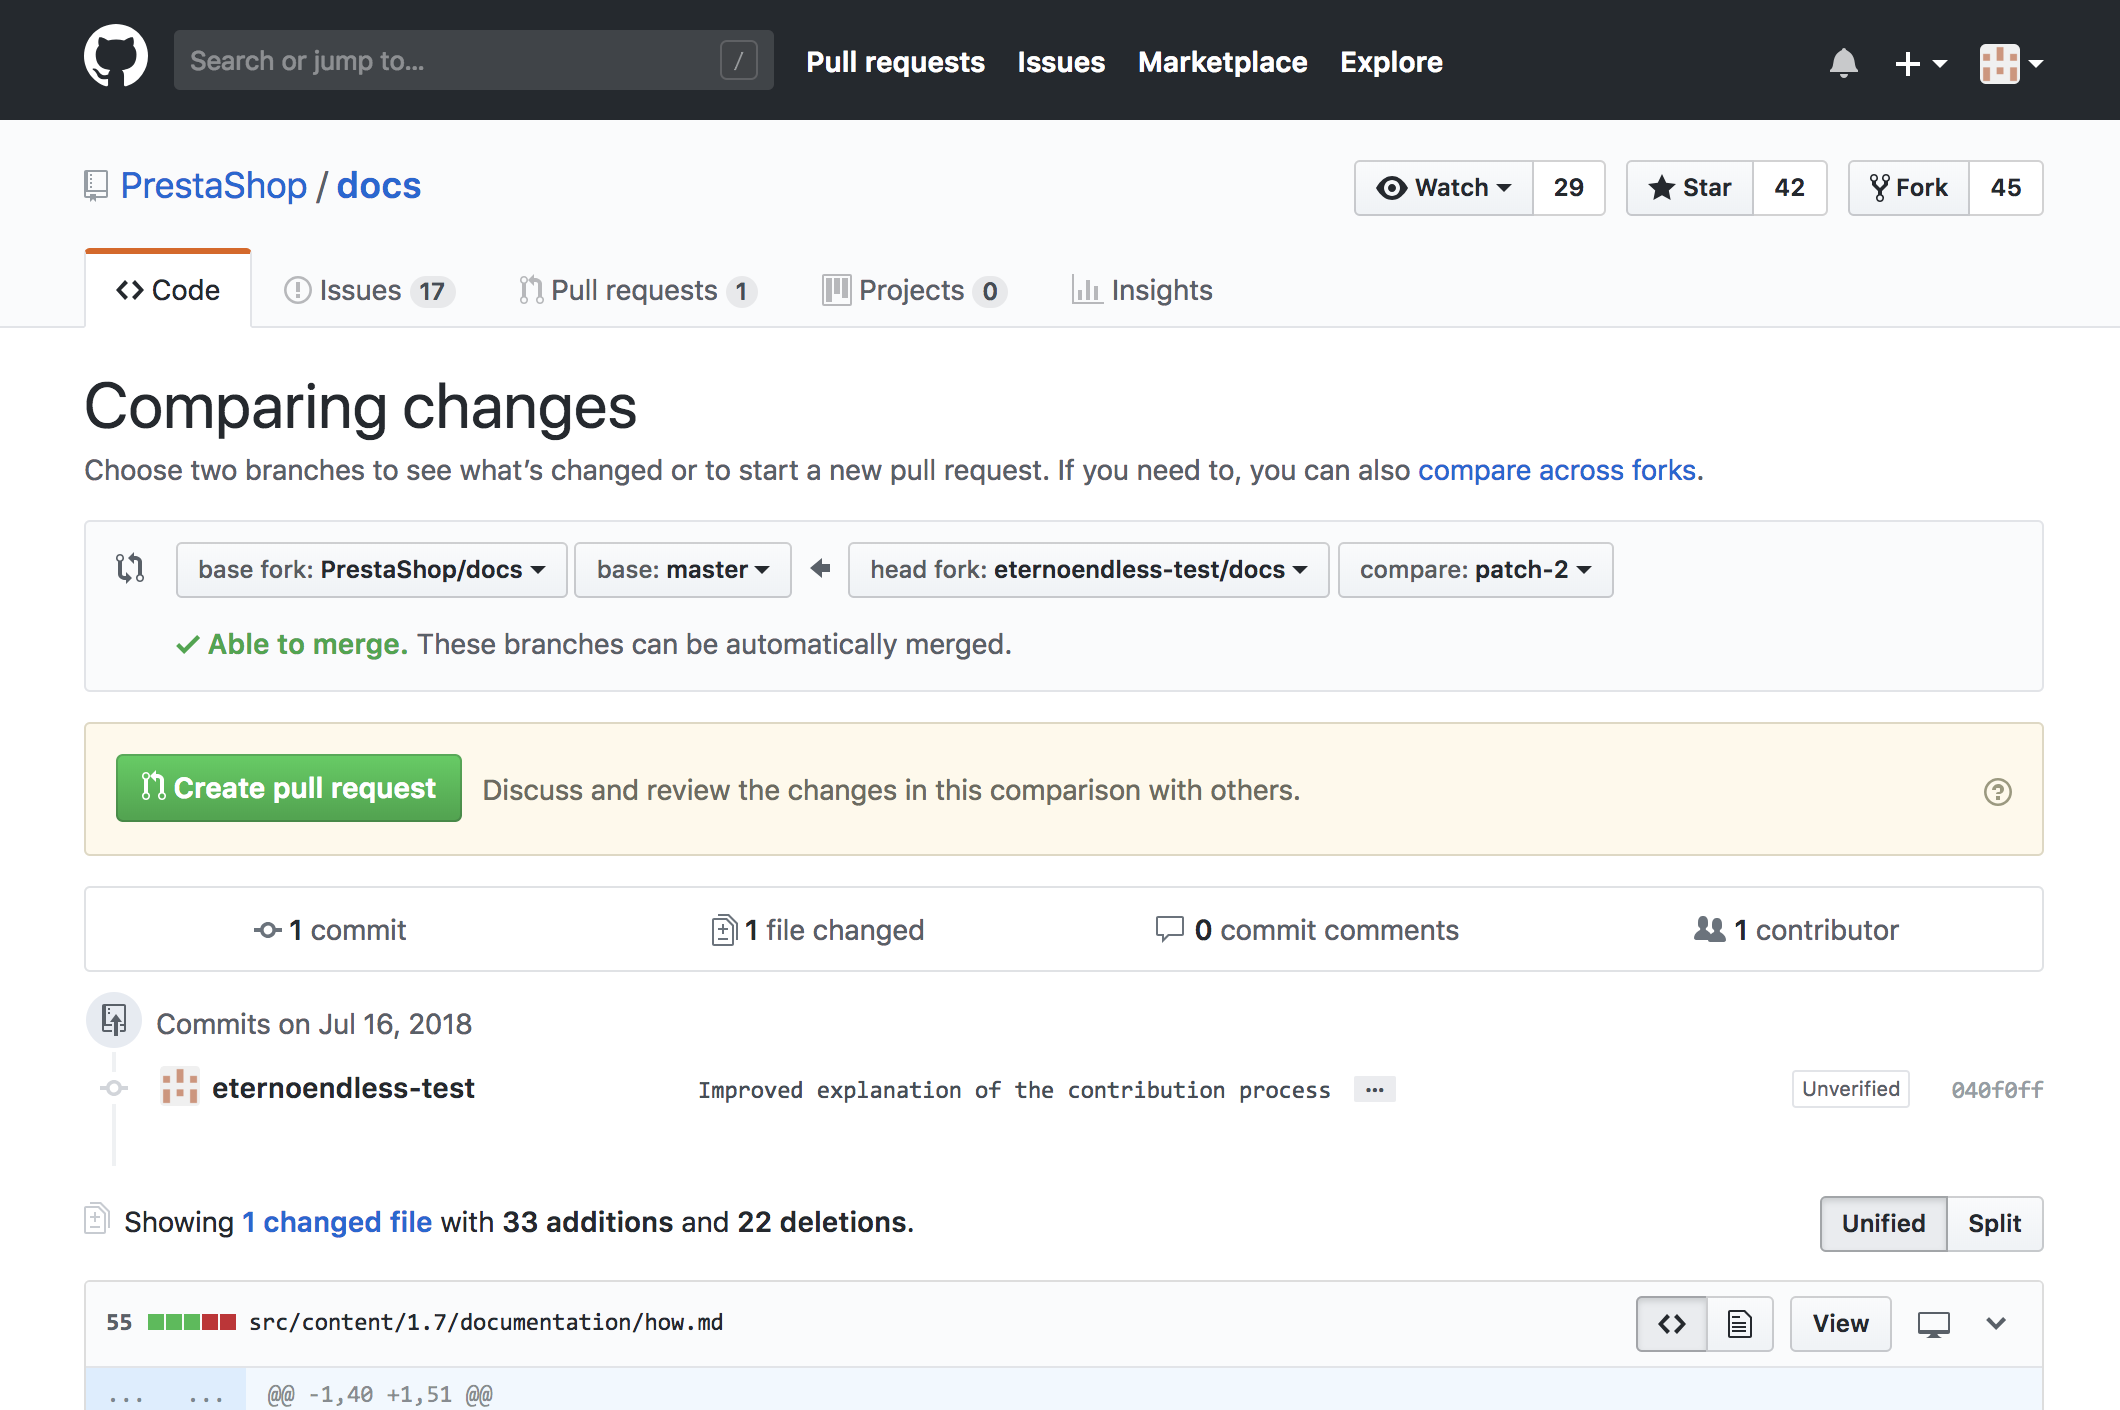This screenshot has width=2120, height=1410.
Task: Open the docs repository link
Action: click(378, 186)
